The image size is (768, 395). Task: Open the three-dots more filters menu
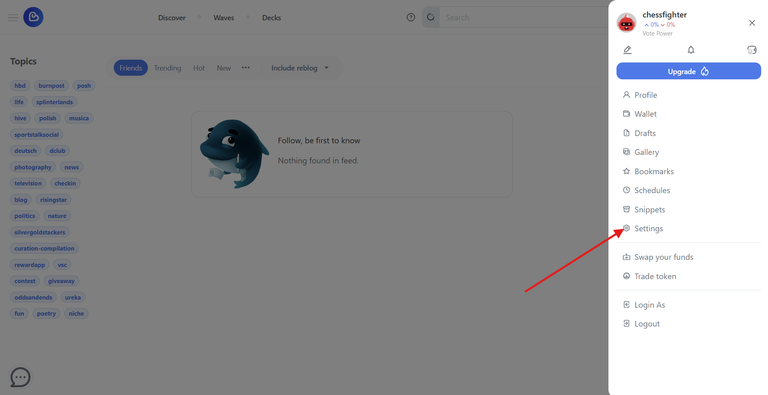[246, 68]
